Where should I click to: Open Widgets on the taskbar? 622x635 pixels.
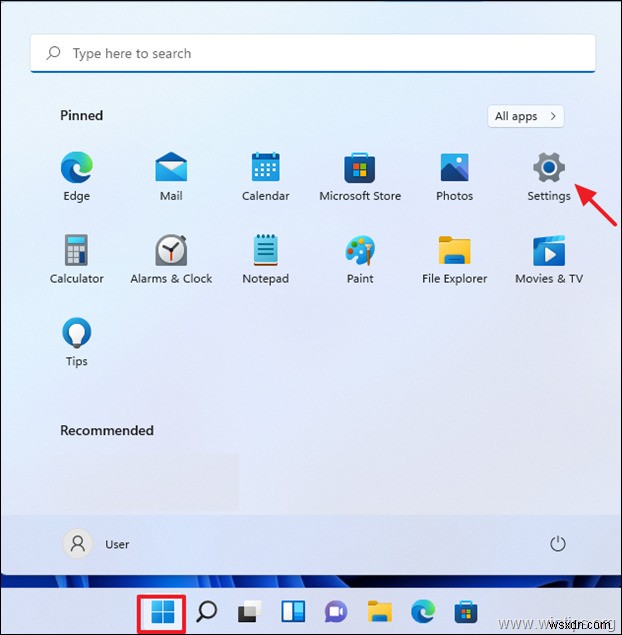click(x=293, y=612)
